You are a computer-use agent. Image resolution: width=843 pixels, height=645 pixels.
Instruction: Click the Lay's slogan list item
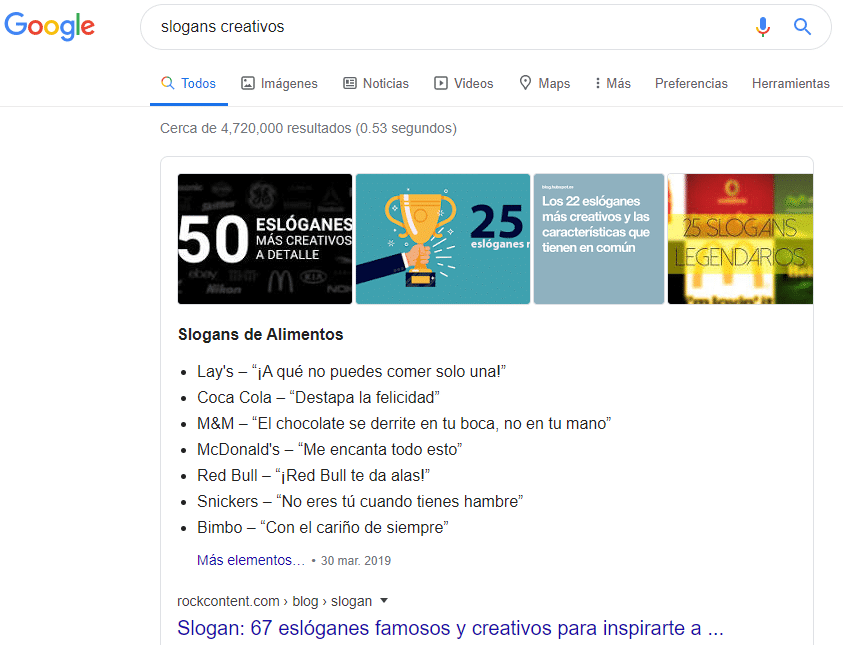[x=352, y=371]
